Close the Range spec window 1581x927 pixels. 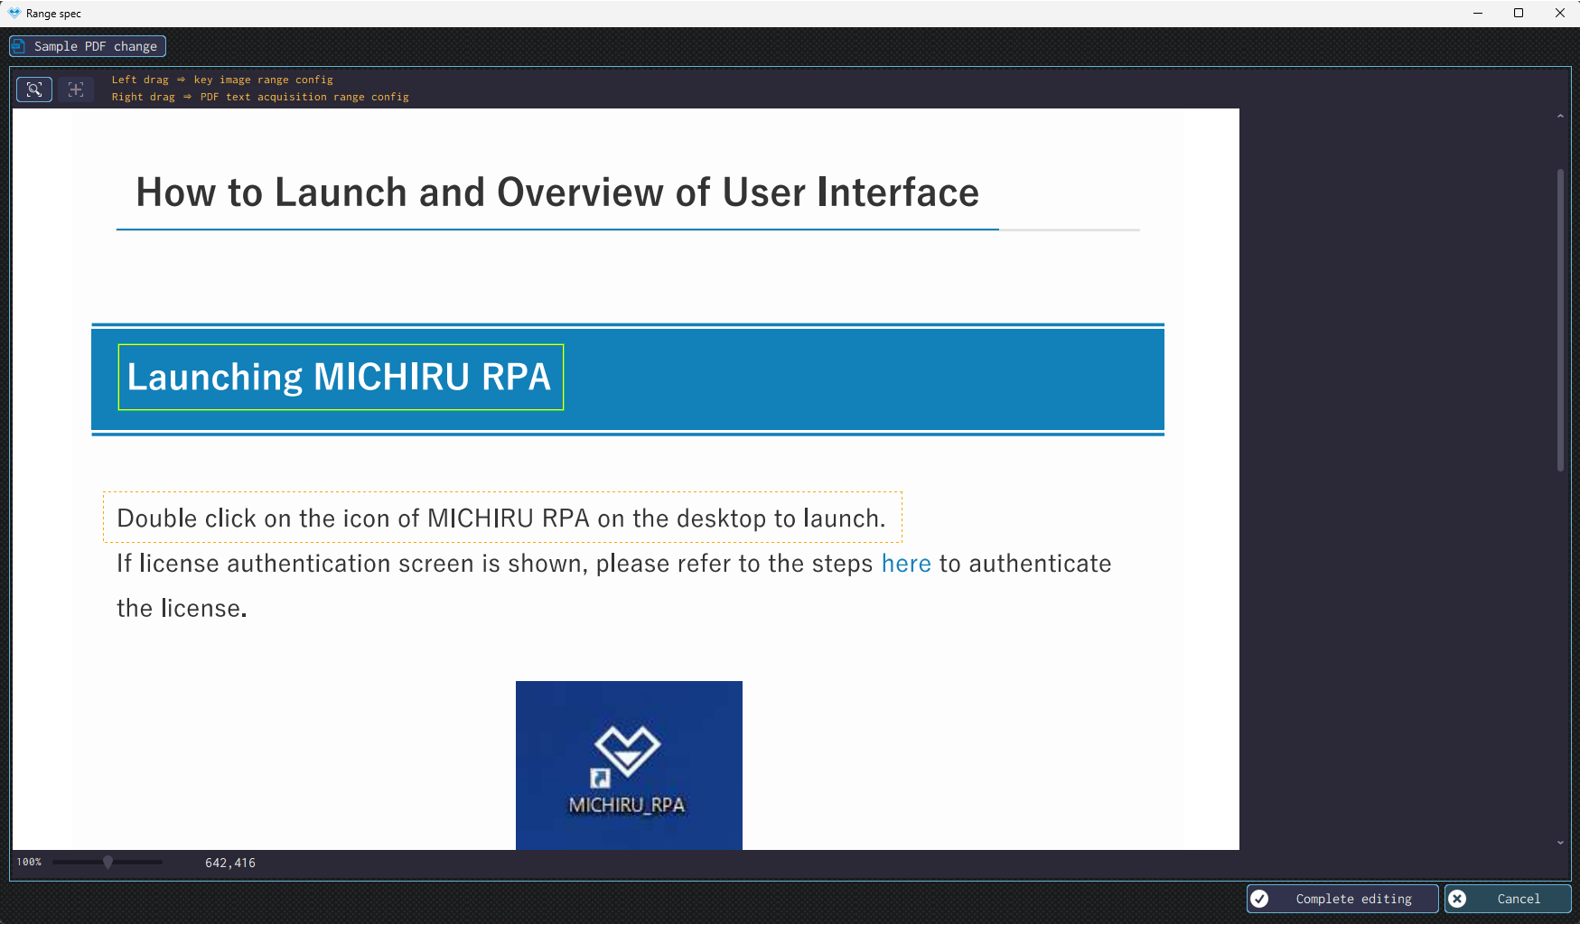pyautogui.click(x=1559, y=13)
